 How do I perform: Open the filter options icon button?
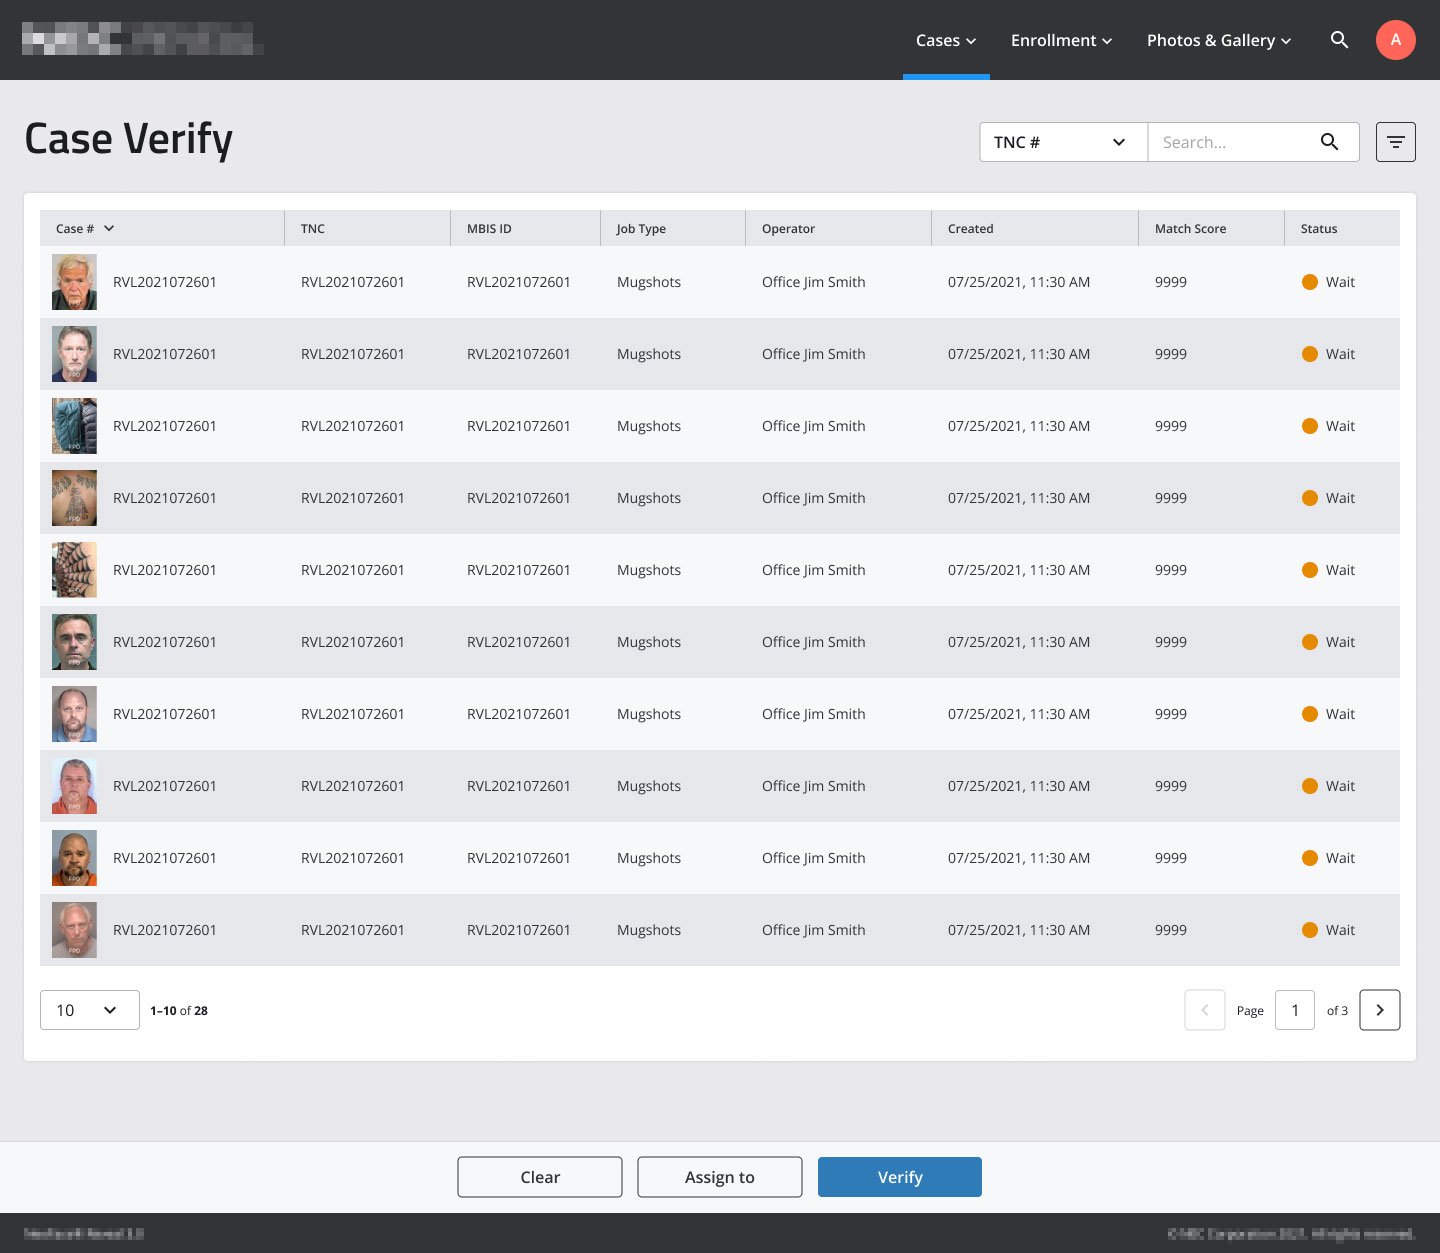click(1396, 142)
